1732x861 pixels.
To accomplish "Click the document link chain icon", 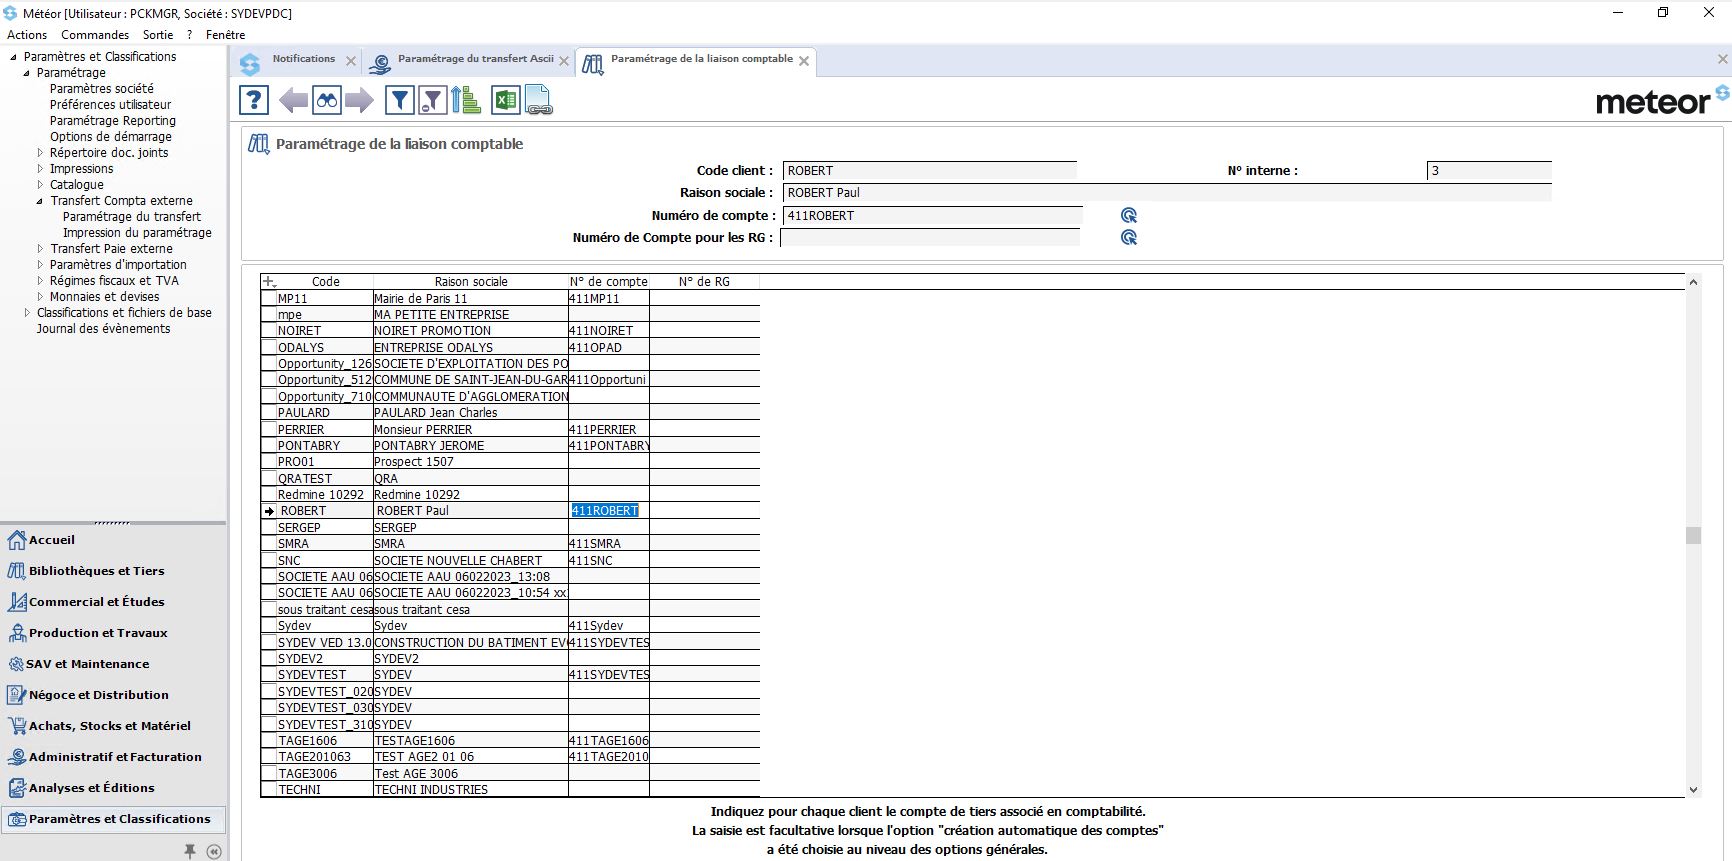I will coord(538,100).
